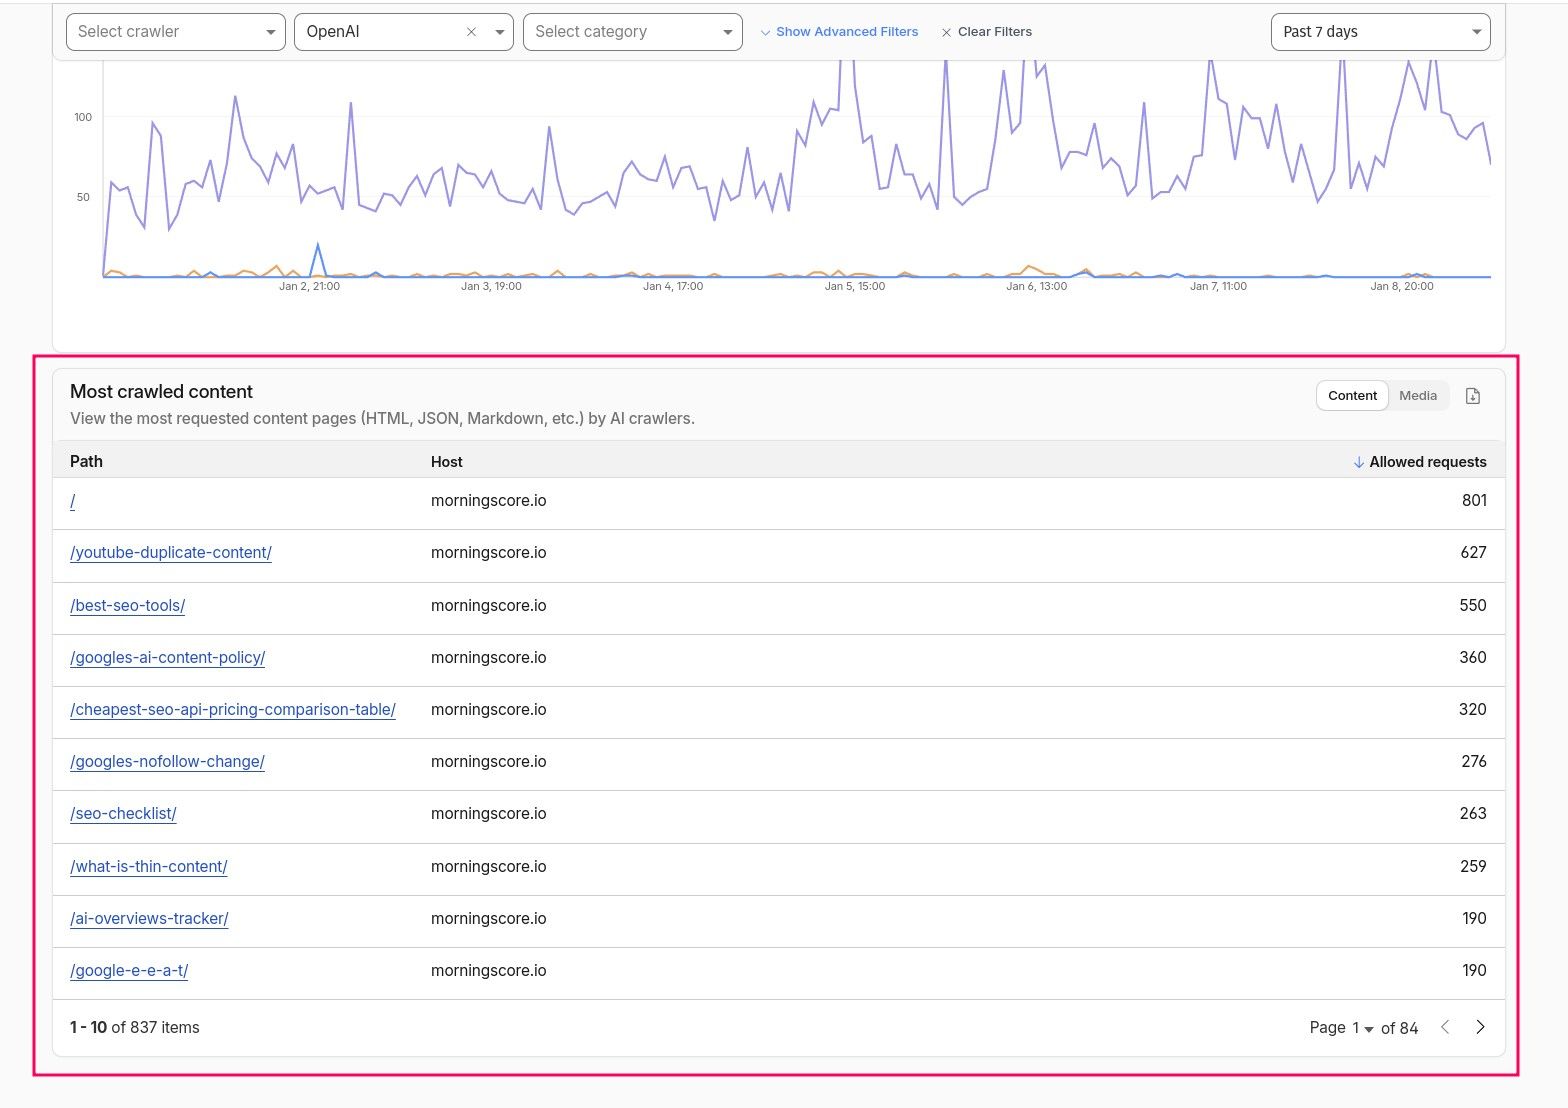Go to next page of results
Screen dimensions: 1568x1108
[x=1480, y=1027]
